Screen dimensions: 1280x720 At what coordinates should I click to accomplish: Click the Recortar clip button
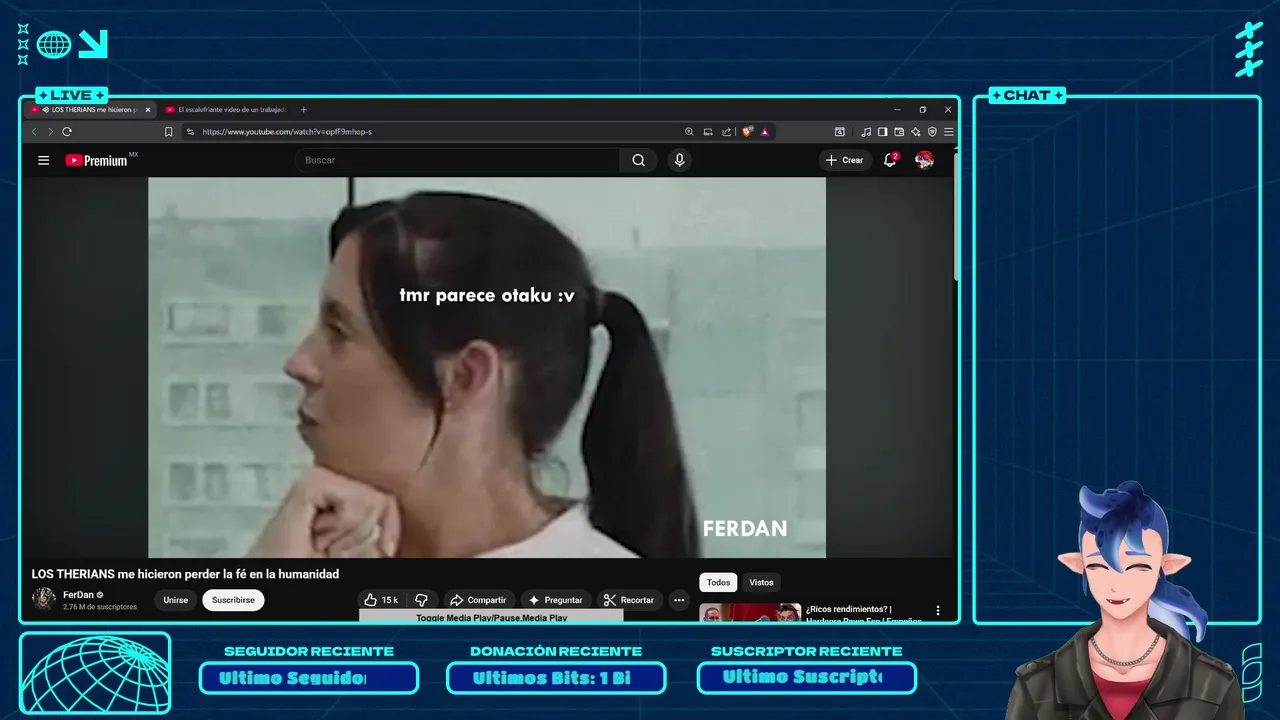629,600
